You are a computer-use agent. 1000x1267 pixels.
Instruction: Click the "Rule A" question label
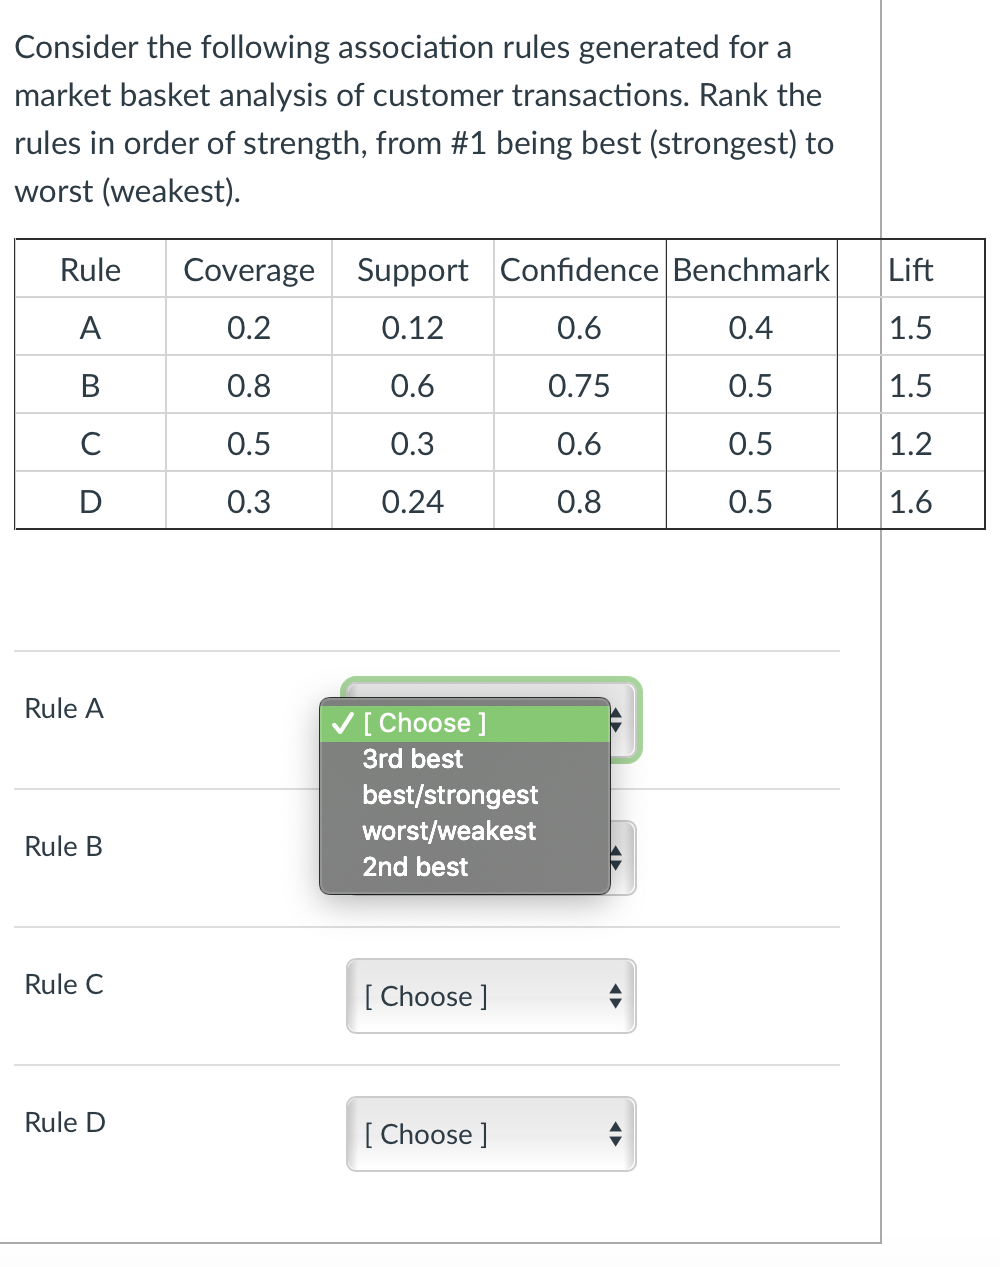[x=64, y=708]
